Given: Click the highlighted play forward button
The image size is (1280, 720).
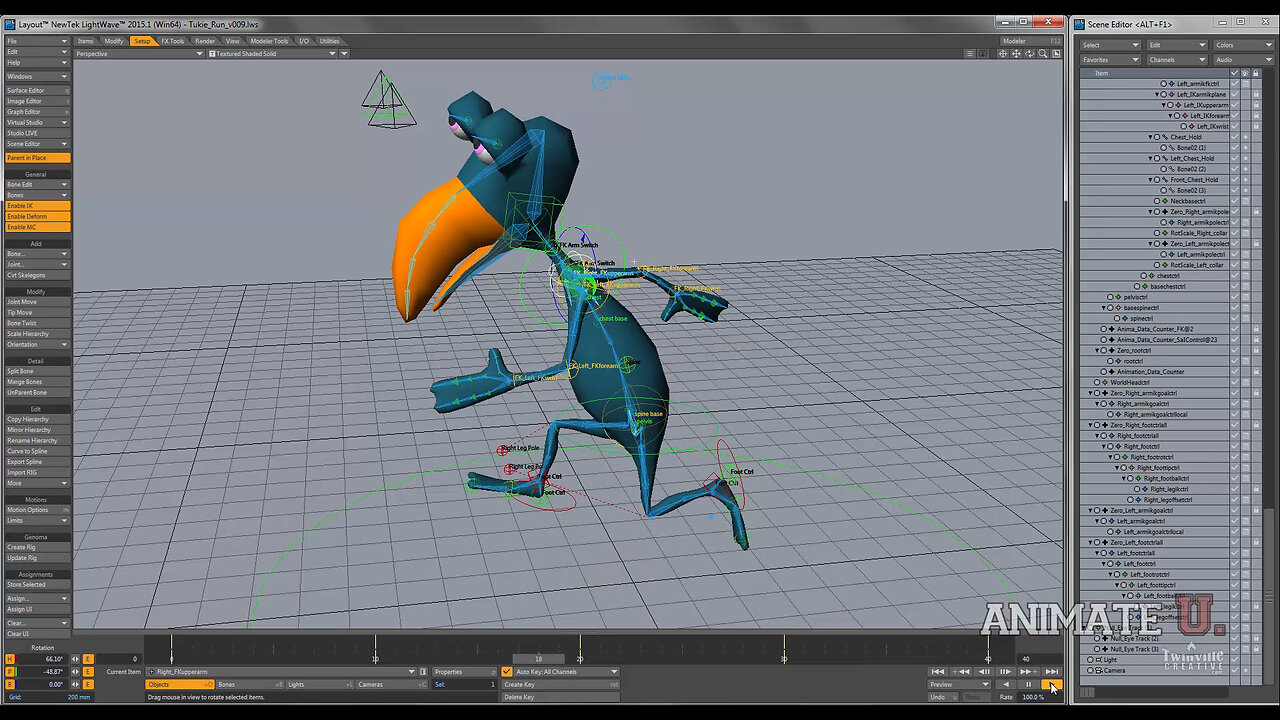Looking at the screenshot, I should [x=1052, y=685].
